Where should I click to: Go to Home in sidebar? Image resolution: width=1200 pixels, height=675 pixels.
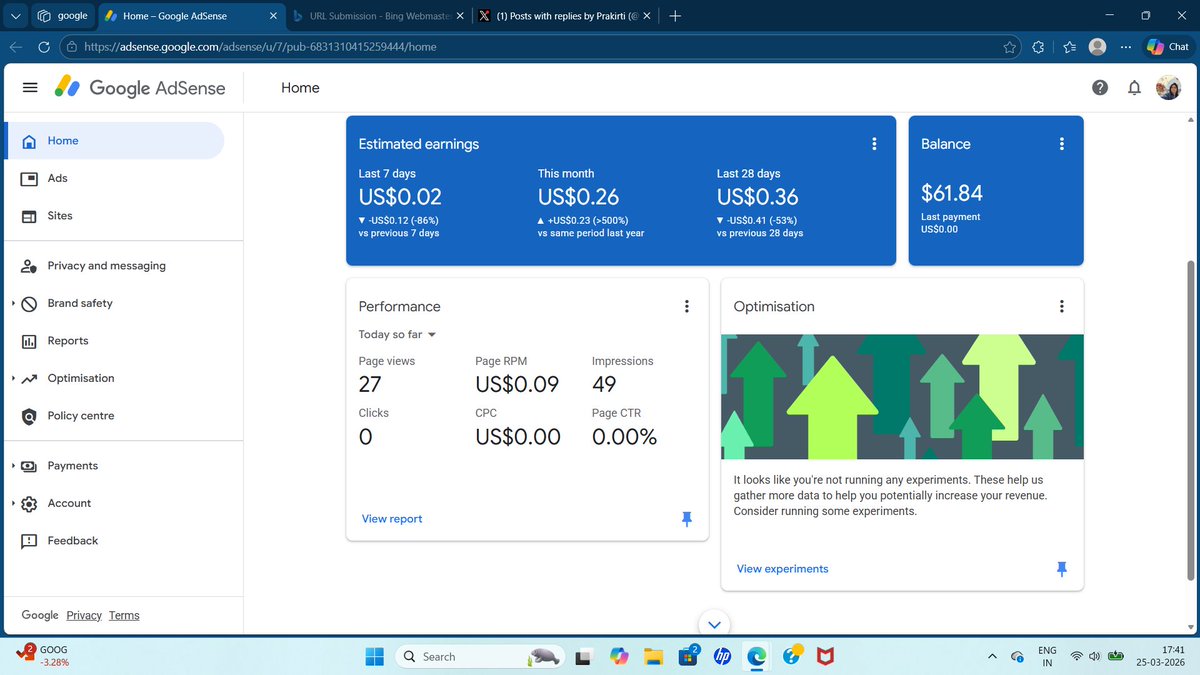tap(114, 141)
